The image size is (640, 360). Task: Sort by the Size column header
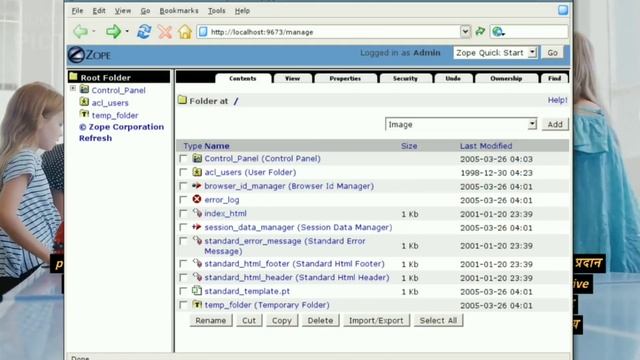[x=409, y=146]
